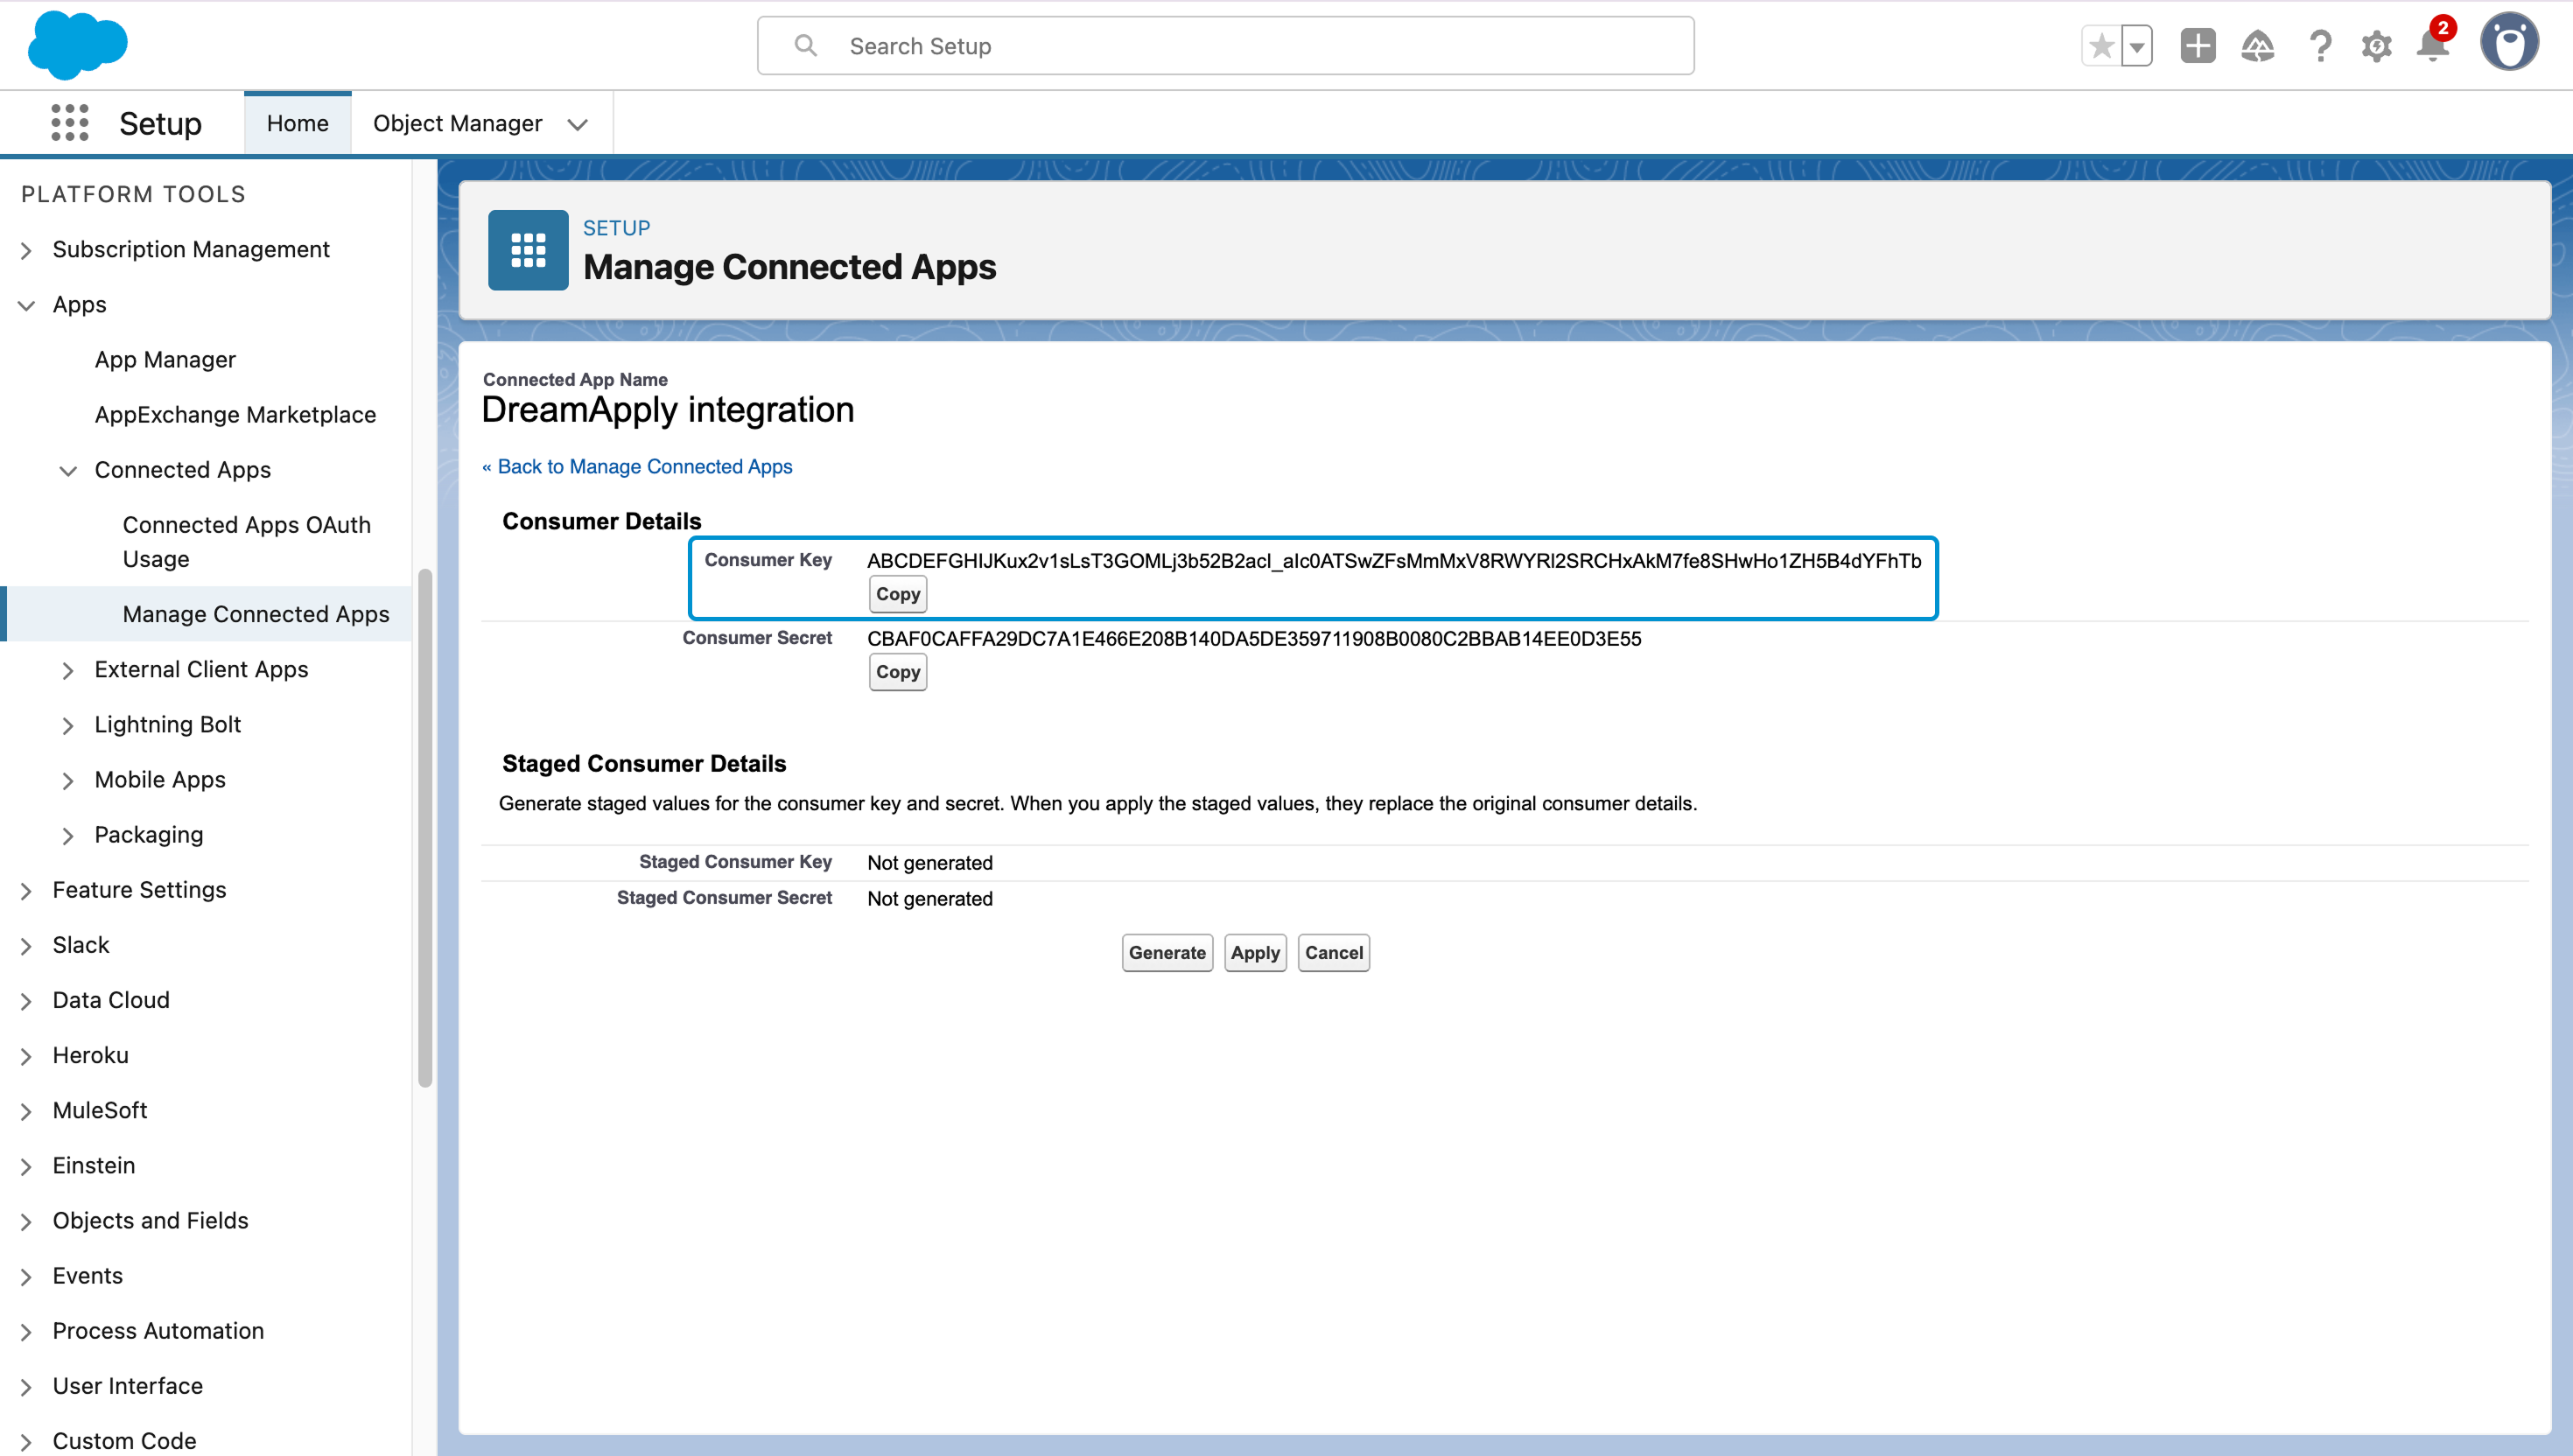Collapse the Apps section
This screenshot has height=1456, width=2573.
[x=27, y=305]
